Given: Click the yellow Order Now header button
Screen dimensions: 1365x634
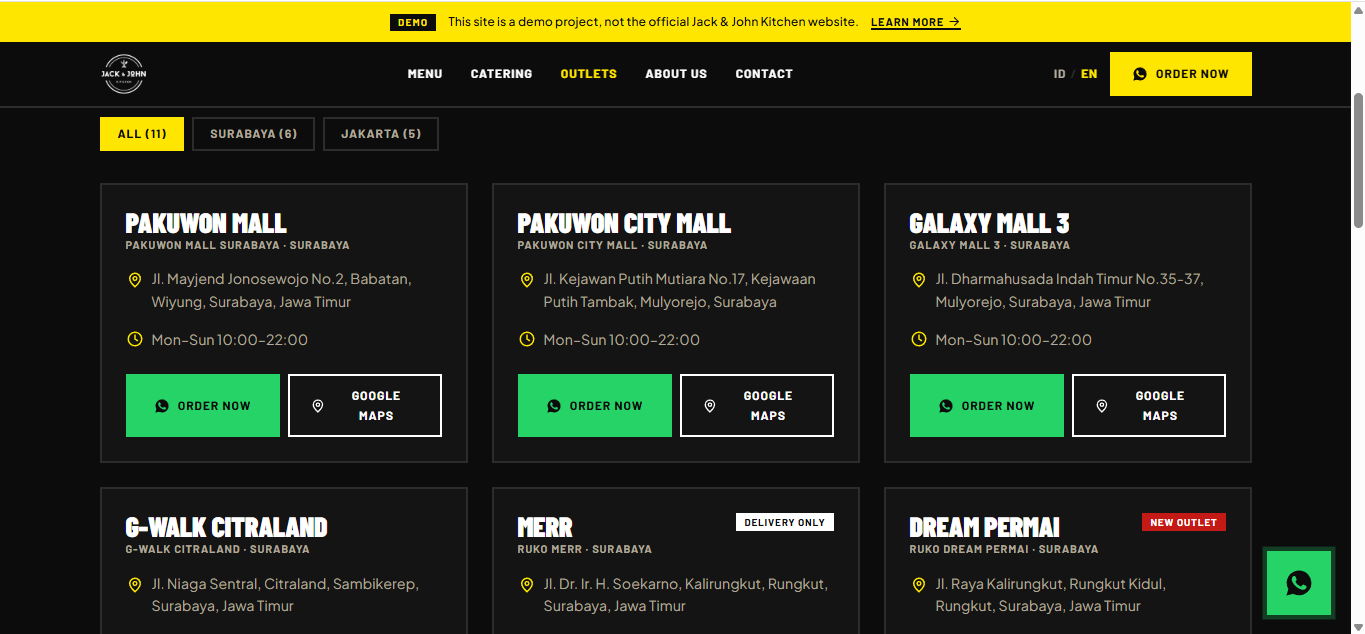Looking at the screenshot, I should click(1181, 74).
